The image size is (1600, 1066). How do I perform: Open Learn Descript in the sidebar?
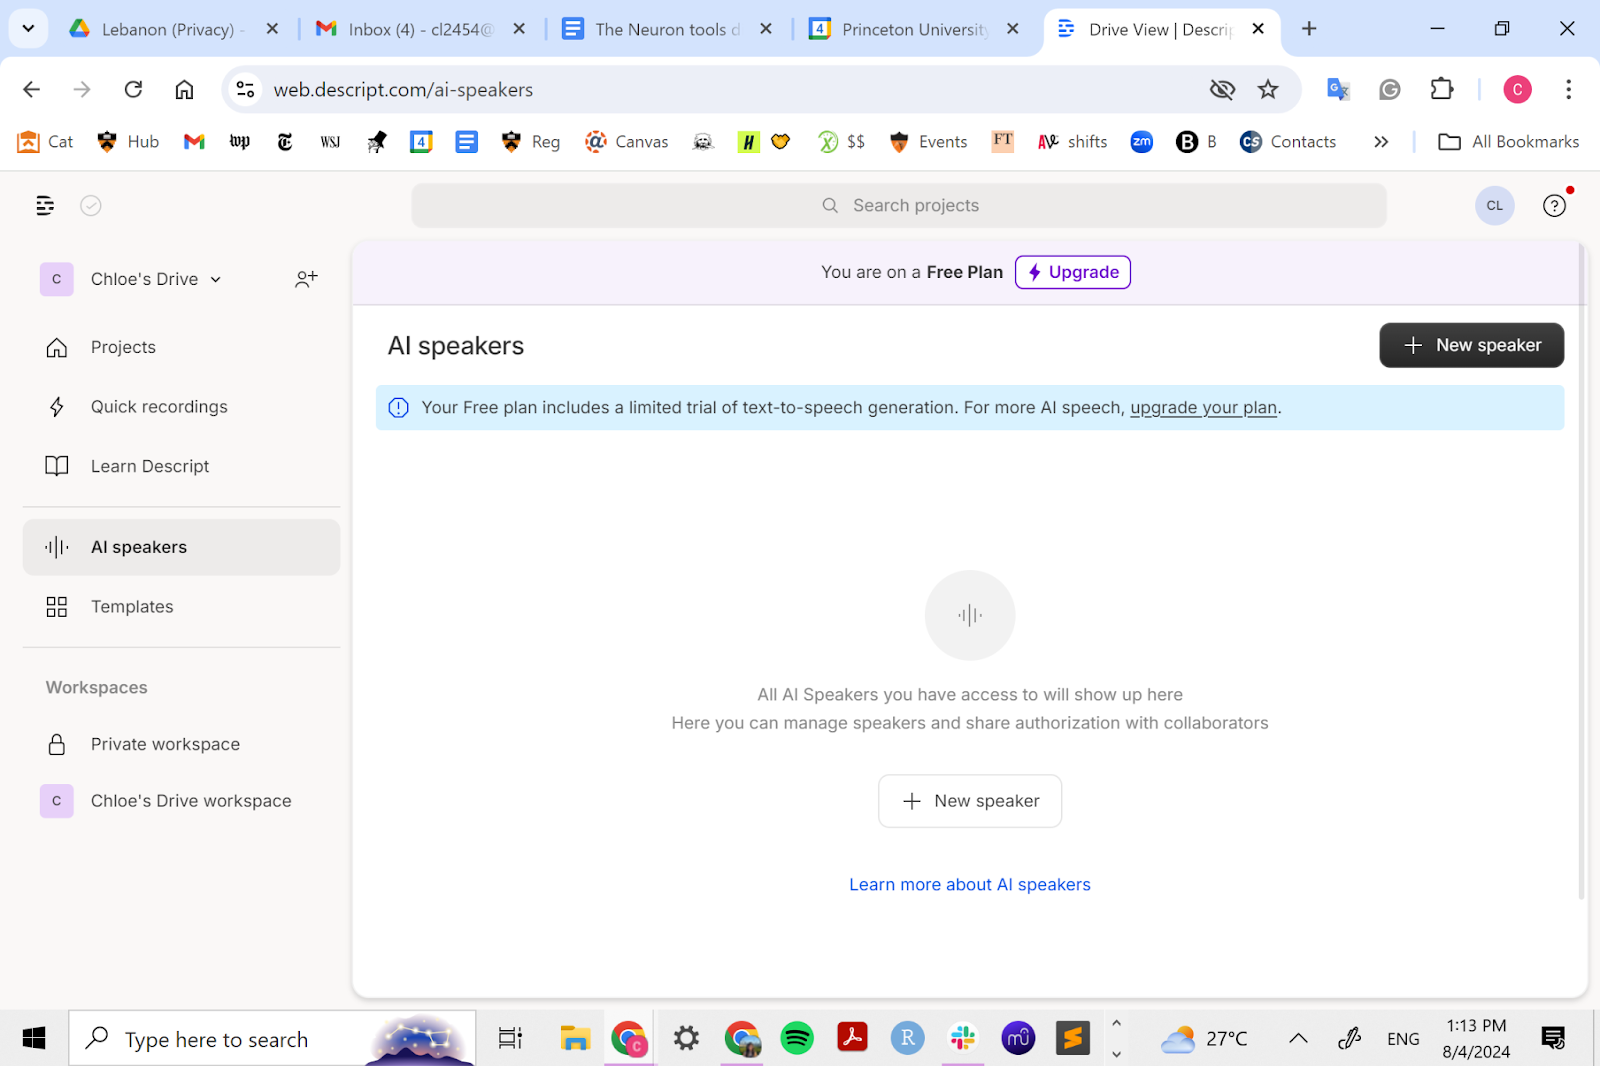(x=181, y=466)
